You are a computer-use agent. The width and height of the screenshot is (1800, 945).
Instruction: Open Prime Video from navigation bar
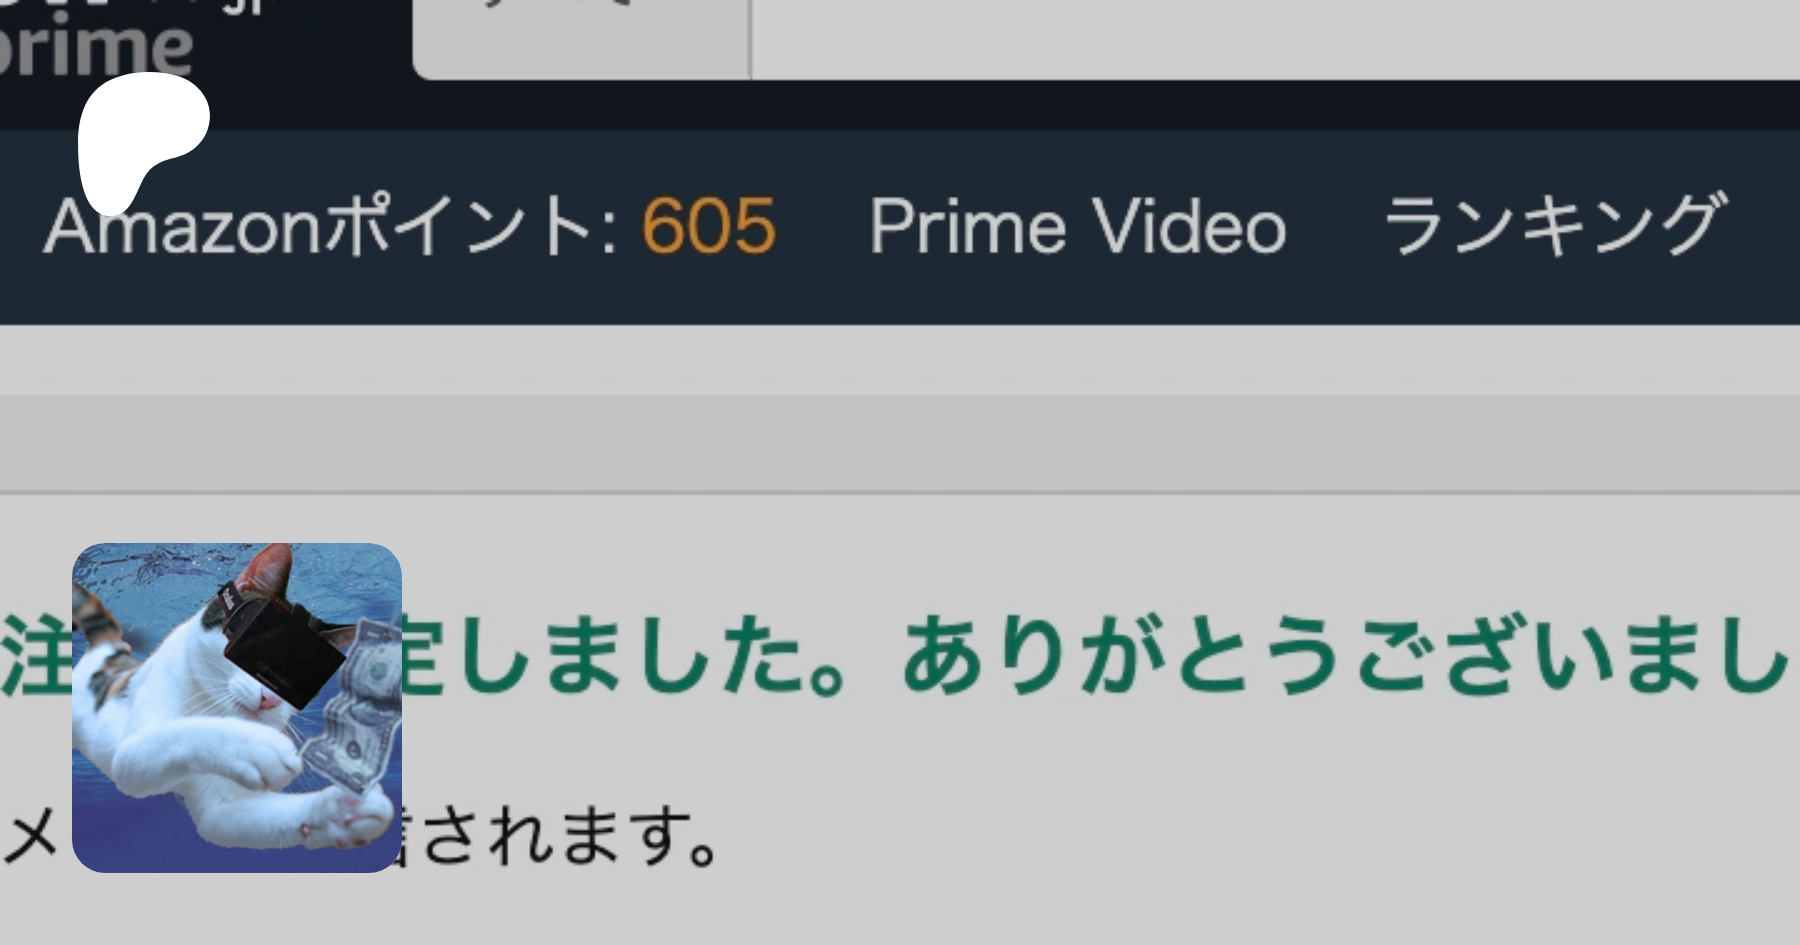coord(1077,226)
